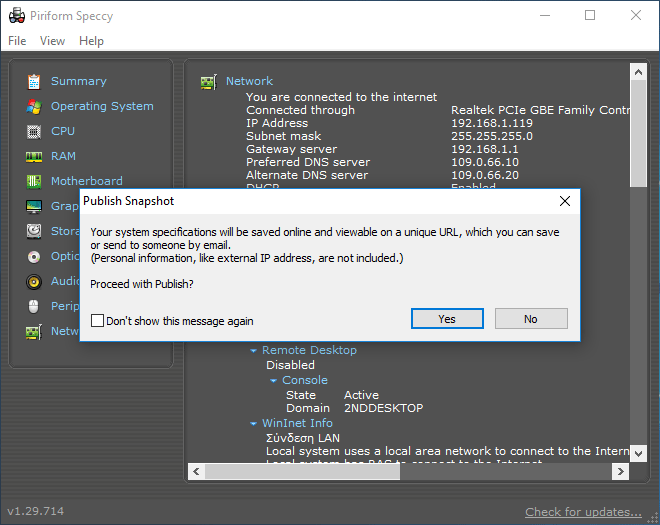Collapse the WinInet Info section

pos(253,424)
